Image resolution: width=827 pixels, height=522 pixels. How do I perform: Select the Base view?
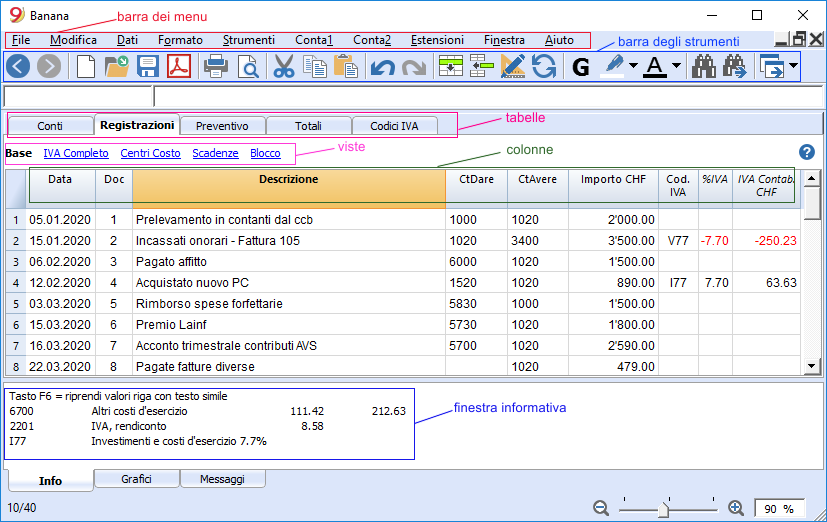(x=18, y=153)
